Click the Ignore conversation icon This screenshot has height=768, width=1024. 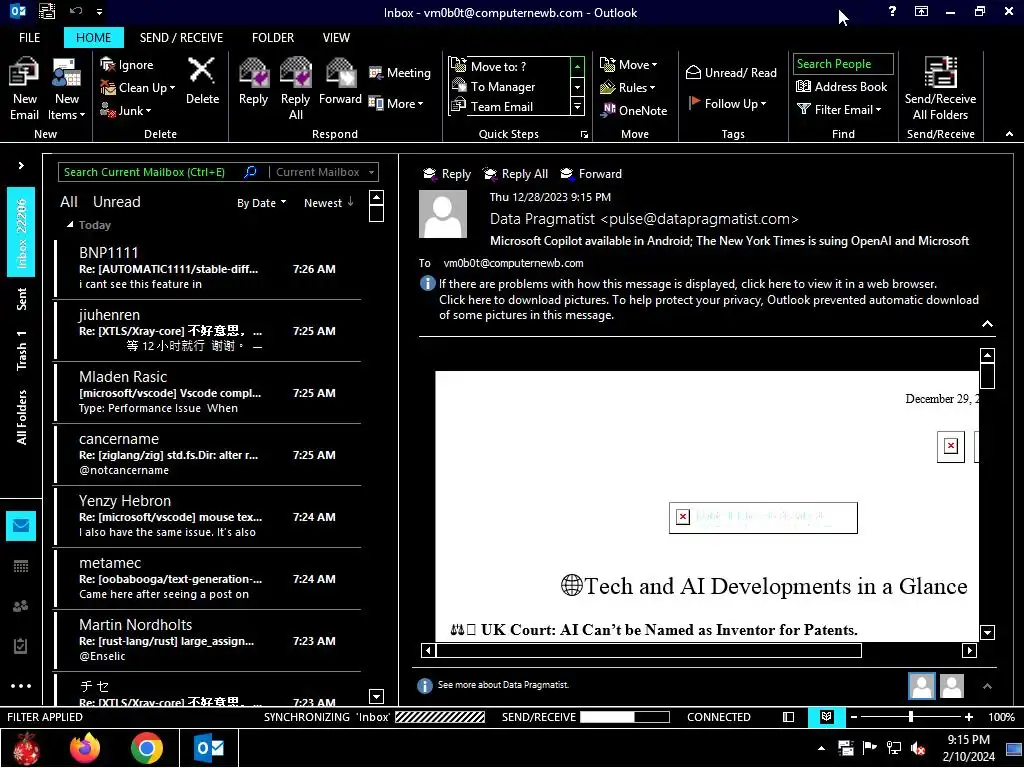tap(107, 64)
